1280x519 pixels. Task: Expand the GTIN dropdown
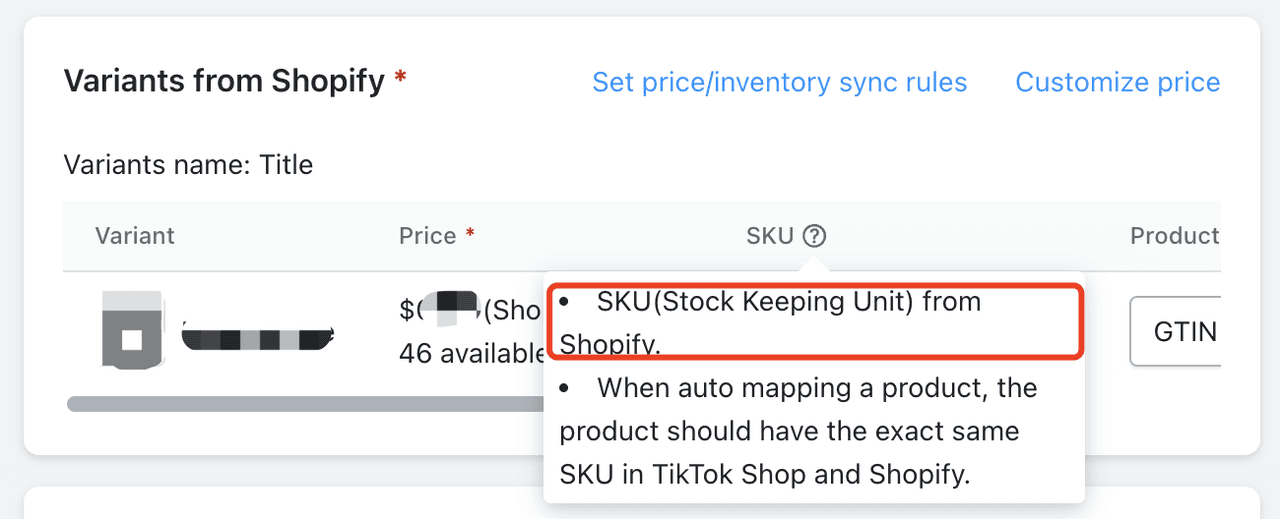click(x=1176, y=331)
